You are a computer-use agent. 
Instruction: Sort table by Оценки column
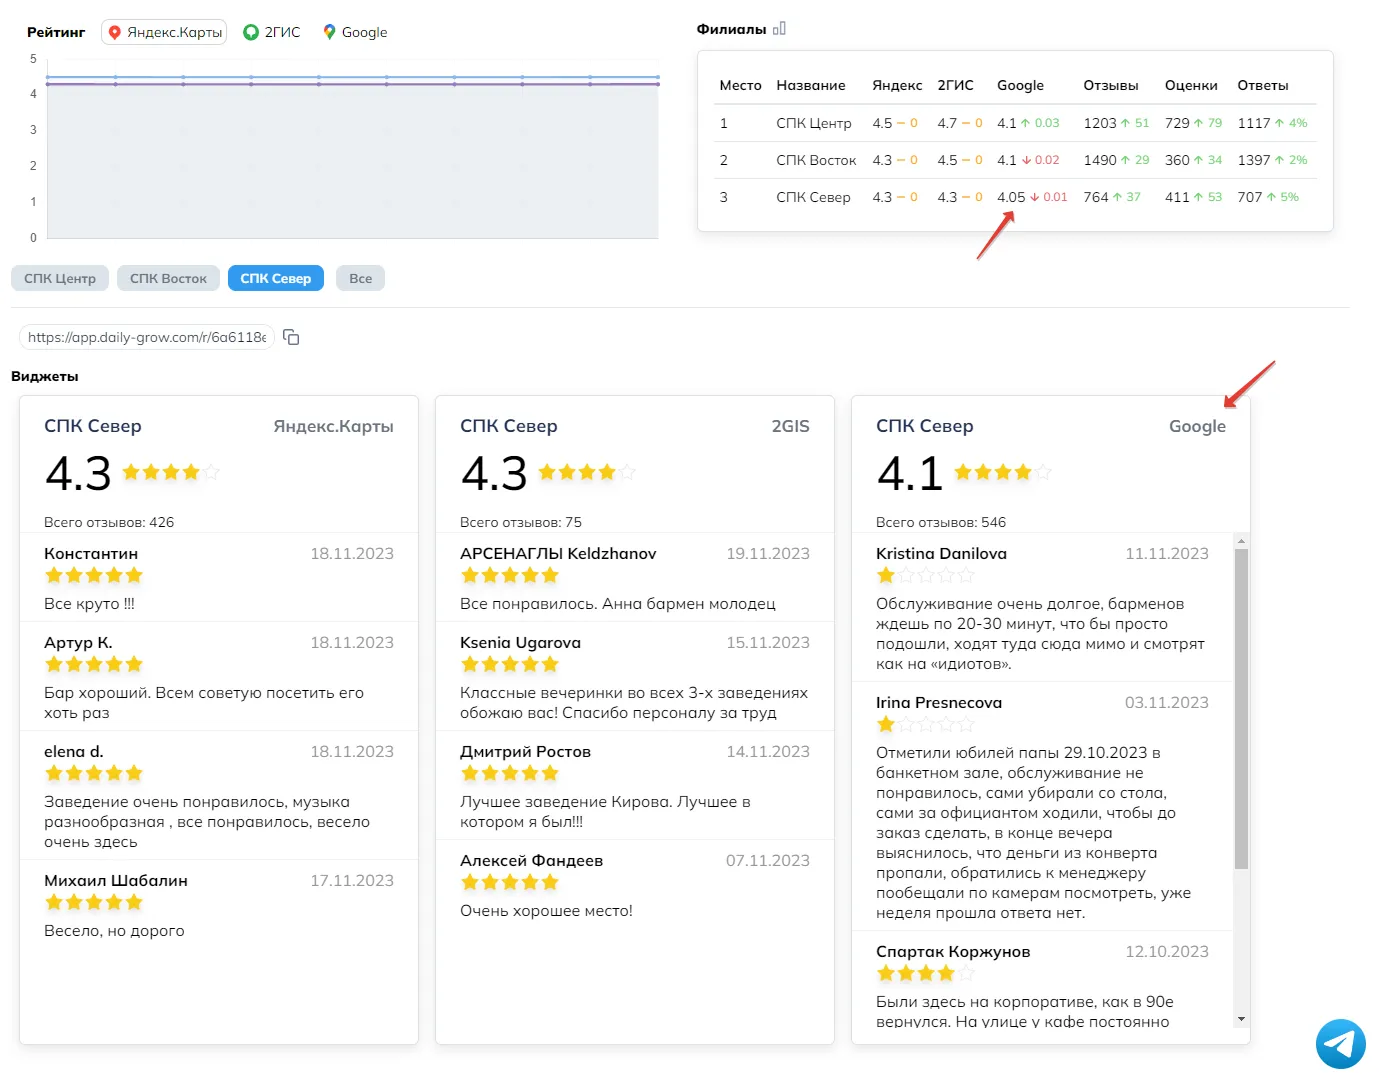point(1191,85)
